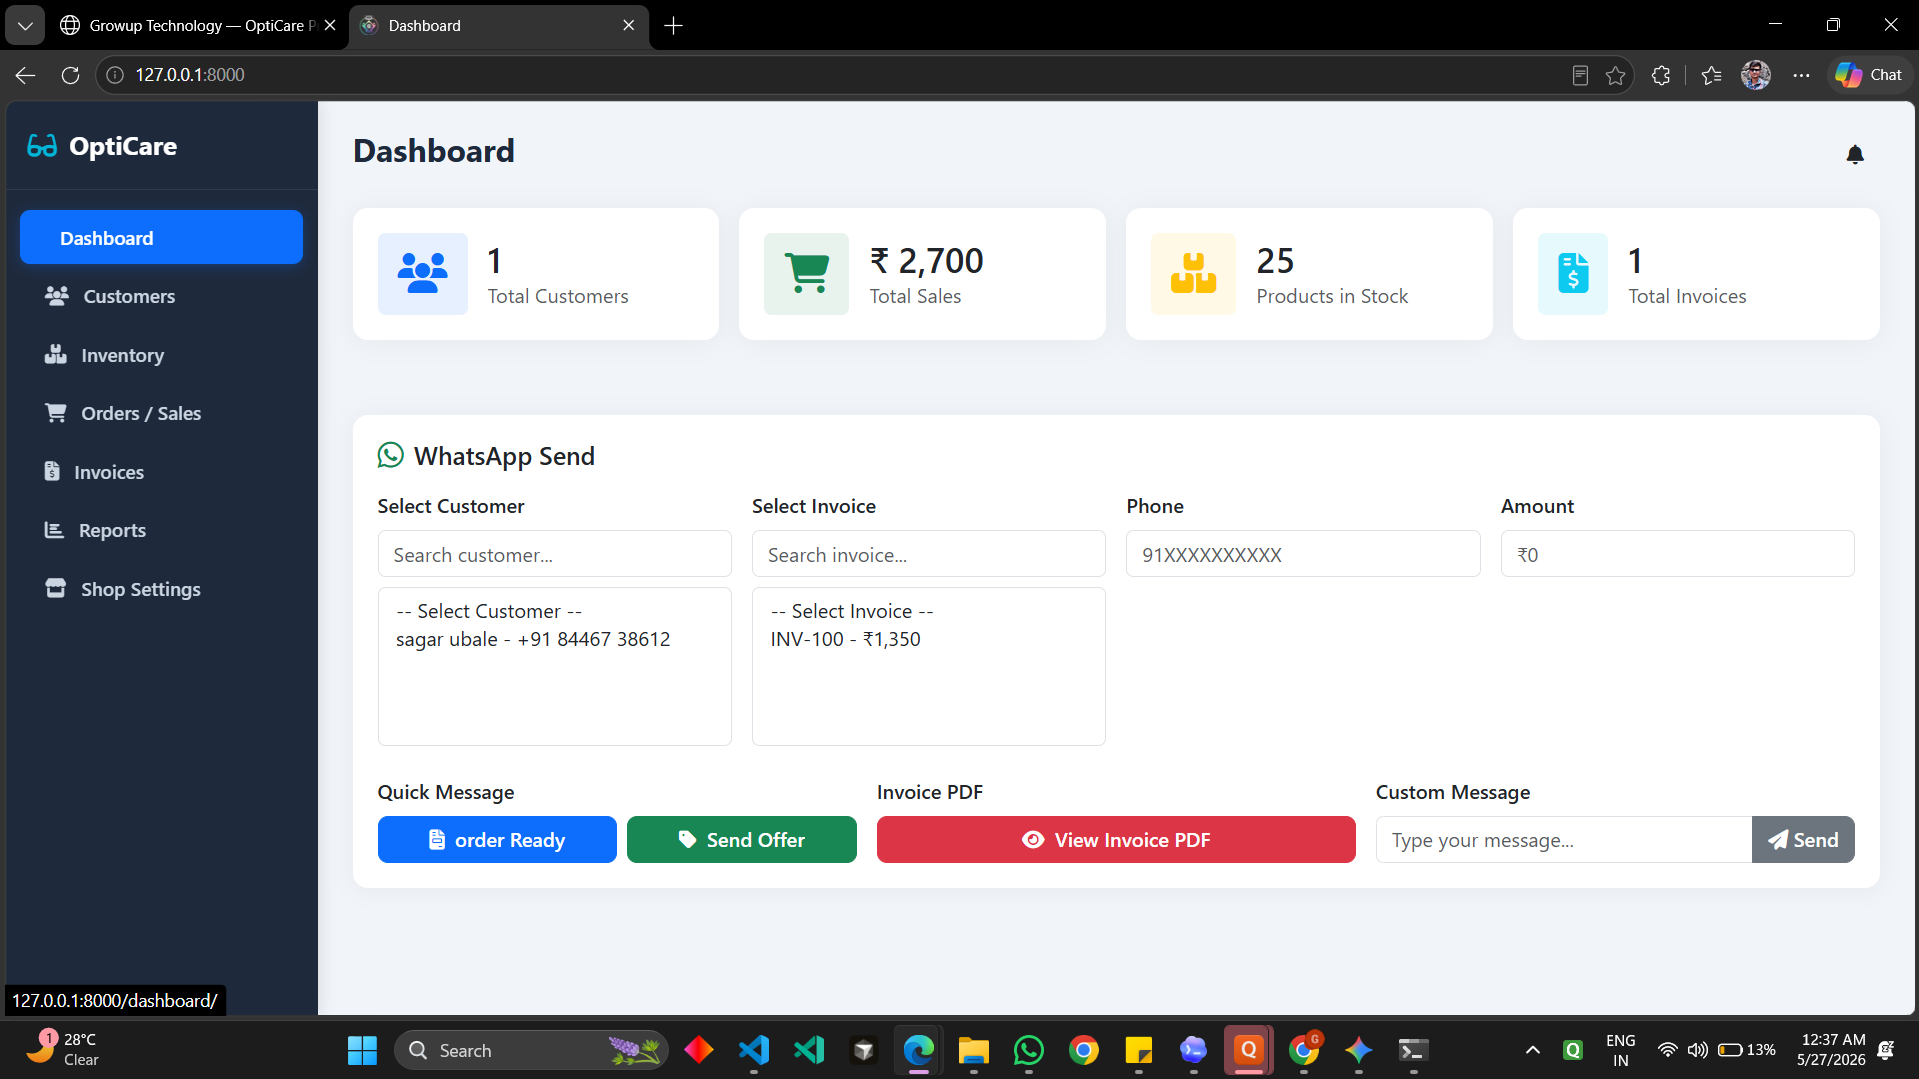Open Google Chrome from the taskbar
This screenshot has width=1919, height=1079.
[1083, 1050]
